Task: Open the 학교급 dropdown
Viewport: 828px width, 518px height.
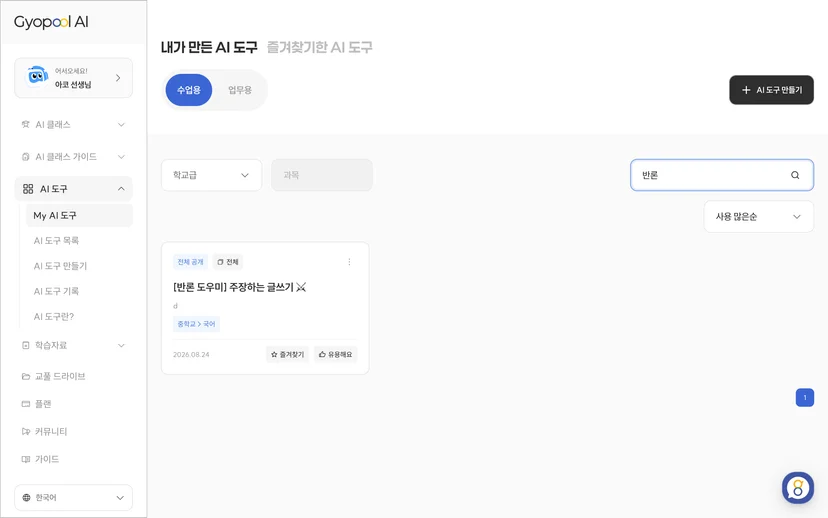Action: click(211, 175)
